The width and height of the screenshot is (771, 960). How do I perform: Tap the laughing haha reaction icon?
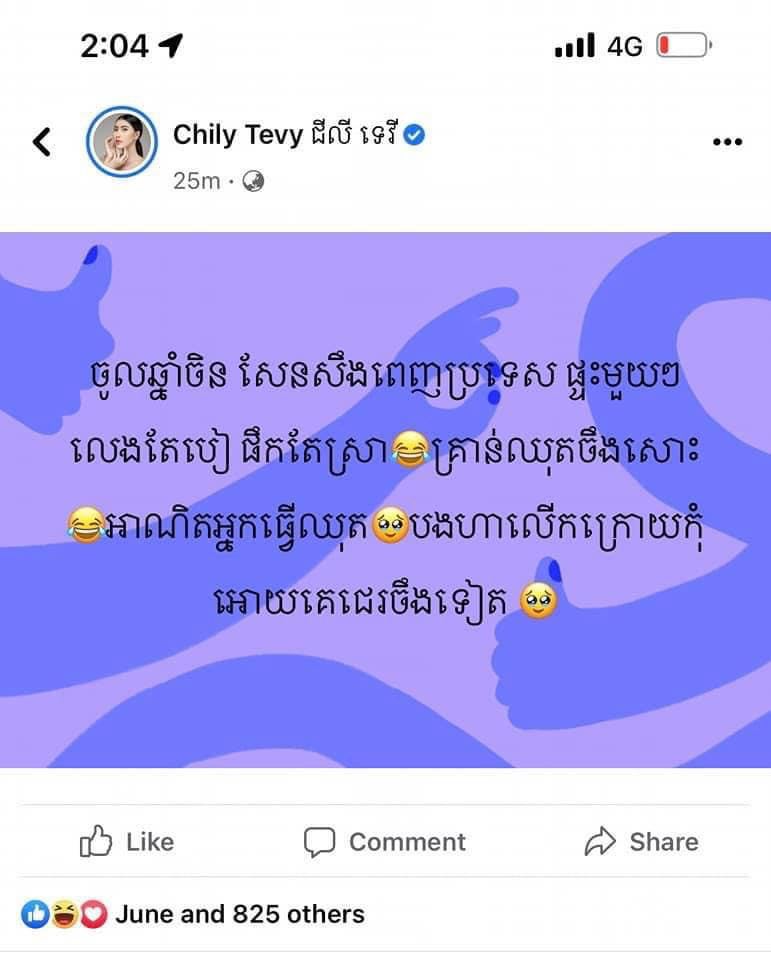[x=64, y=915]
